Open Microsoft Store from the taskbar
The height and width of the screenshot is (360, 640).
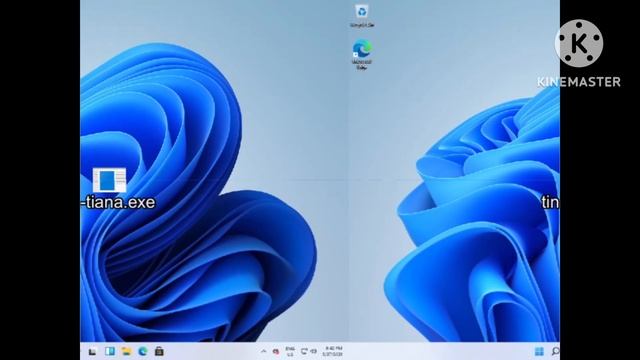pyautogui.click(x=159, y=351)
